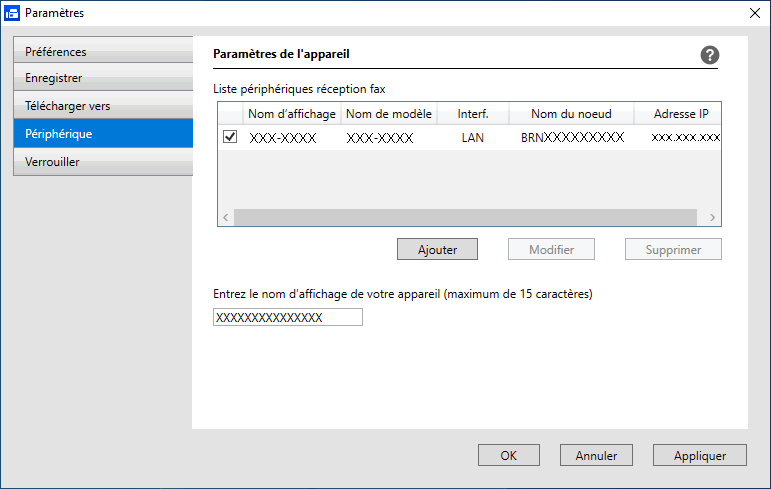Click the Annuler button
The height and width of the screenshot is (489, 771).
(x=596, y=456)
